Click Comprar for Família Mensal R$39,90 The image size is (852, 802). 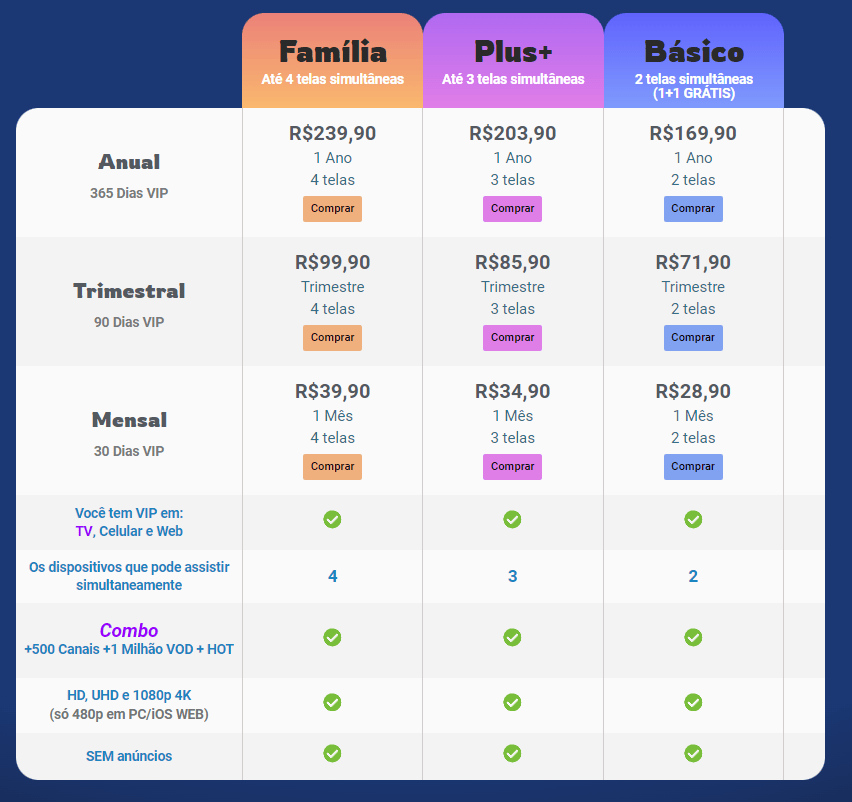coord(332,467)
